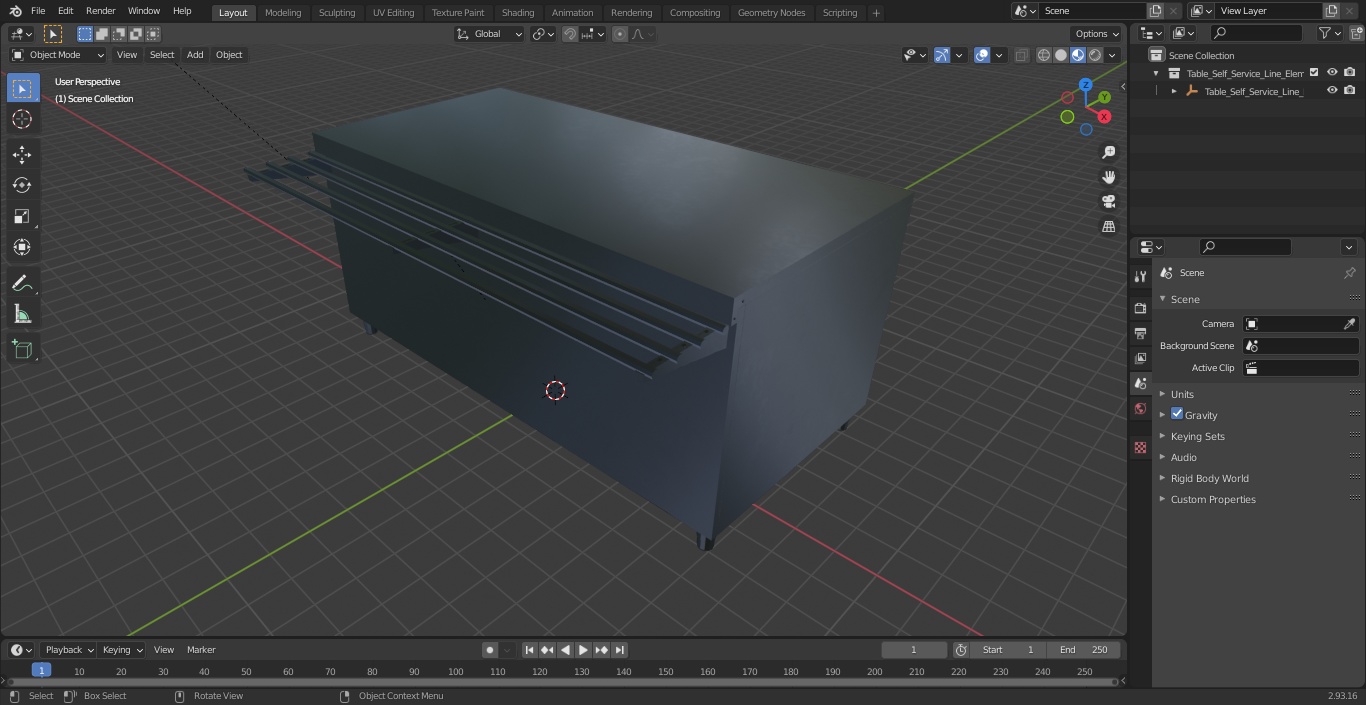Open the Global transform orientation dropdown

pos(489,34)
